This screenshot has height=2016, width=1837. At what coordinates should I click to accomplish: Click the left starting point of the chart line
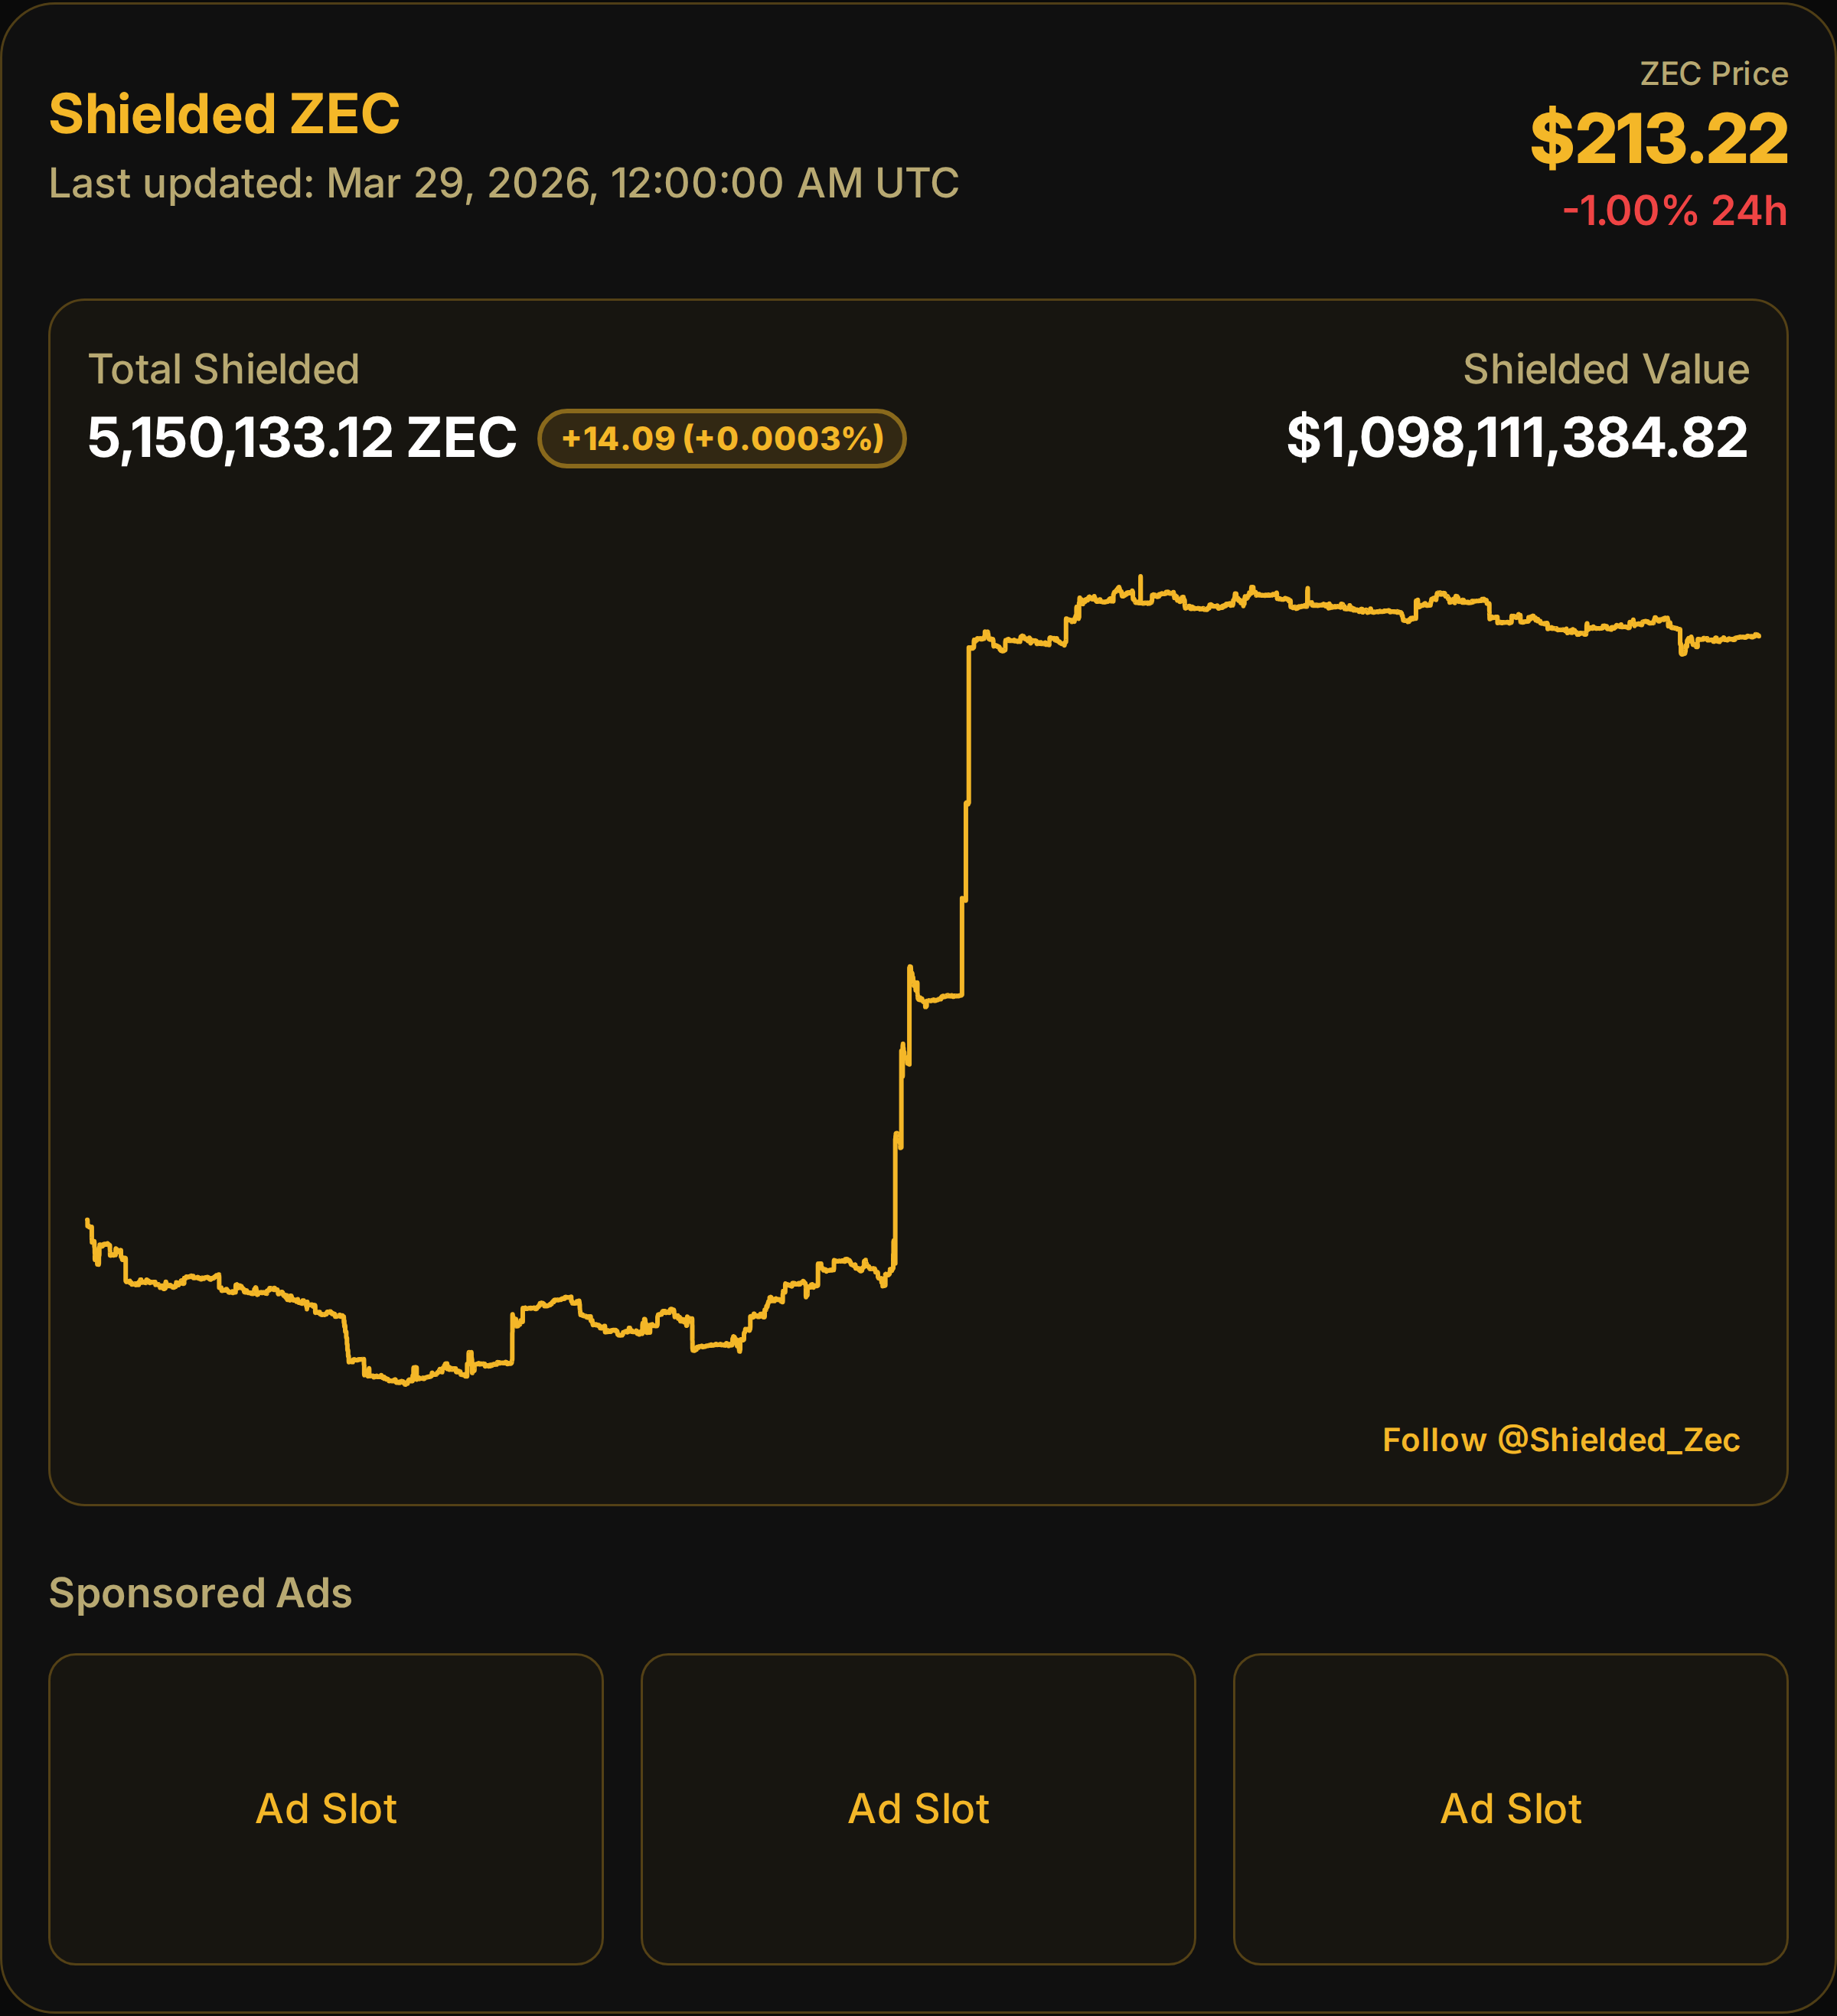[88, 1221]
